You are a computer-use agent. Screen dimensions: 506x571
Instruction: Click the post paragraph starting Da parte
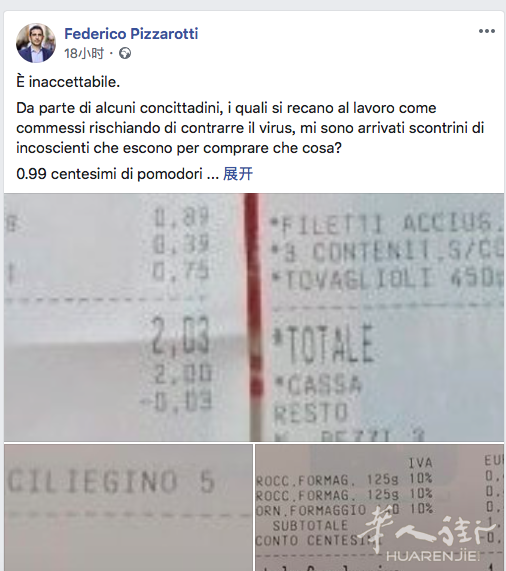pos(250,128)
